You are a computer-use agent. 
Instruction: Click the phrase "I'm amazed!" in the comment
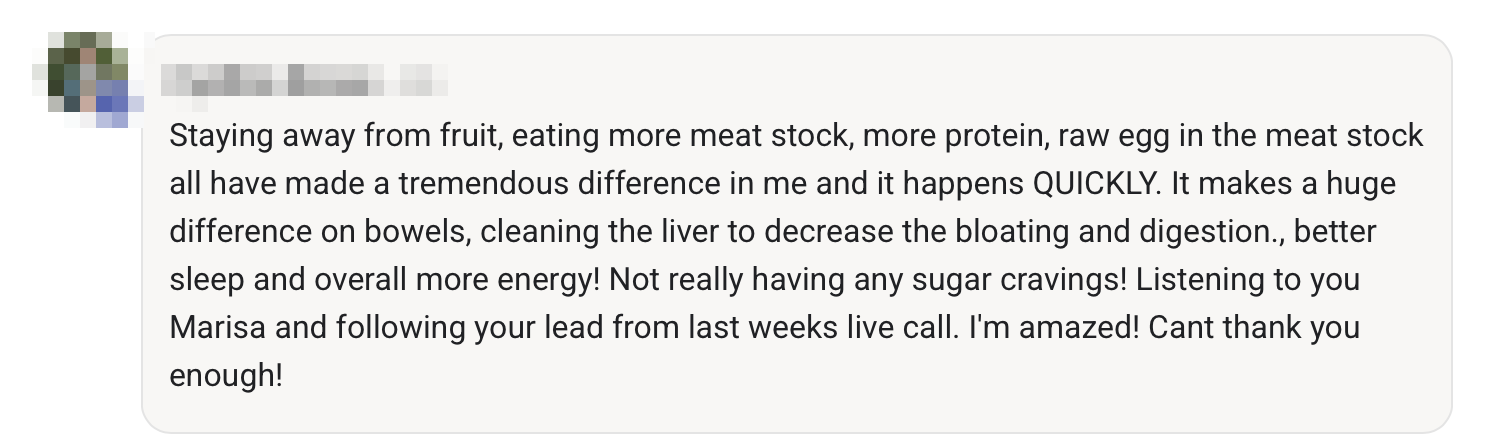pos(1056,328)
